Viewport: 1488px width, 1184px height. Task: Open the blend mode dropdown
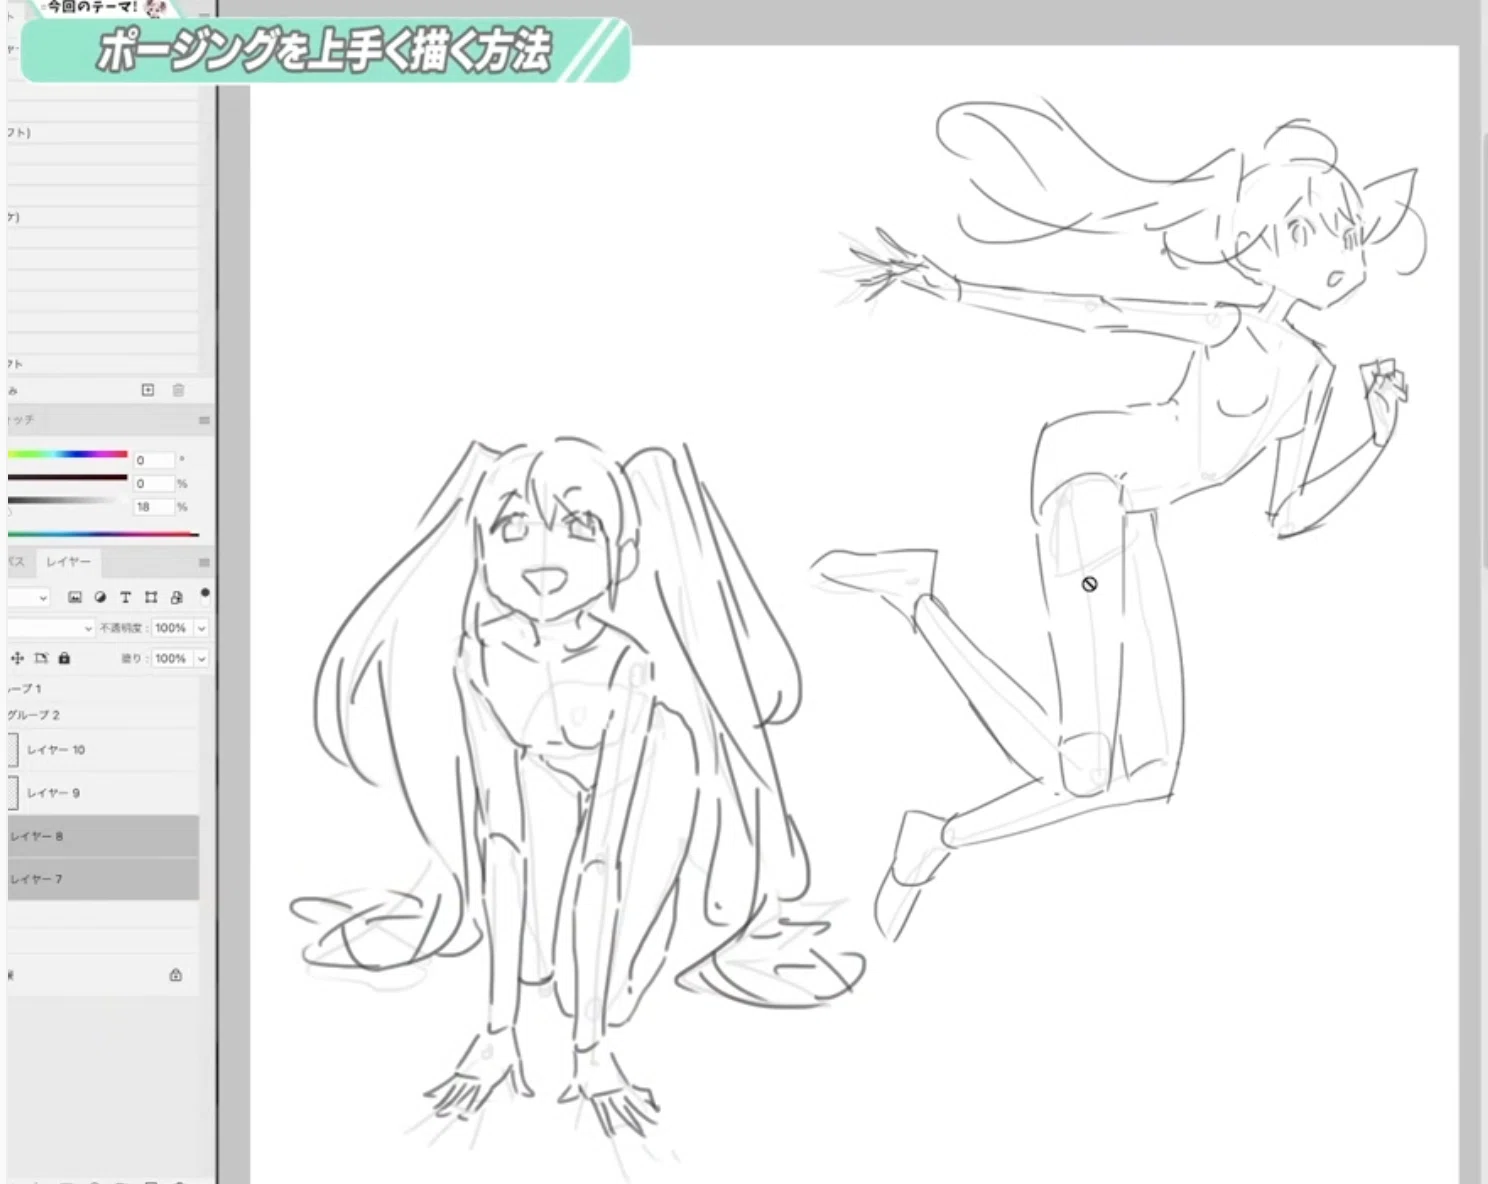pos(50,628)
